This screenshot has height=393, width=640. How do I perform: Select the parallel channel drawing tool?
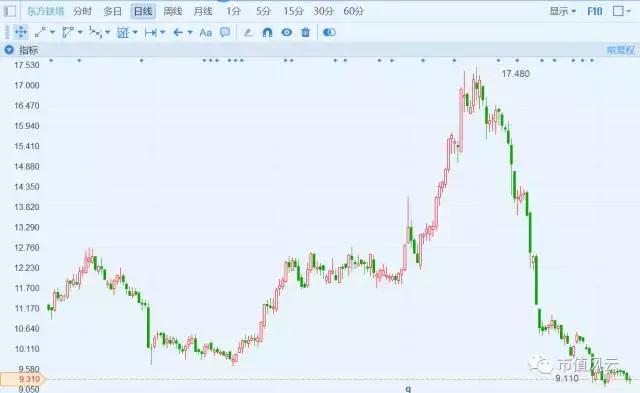click(68, 32)
